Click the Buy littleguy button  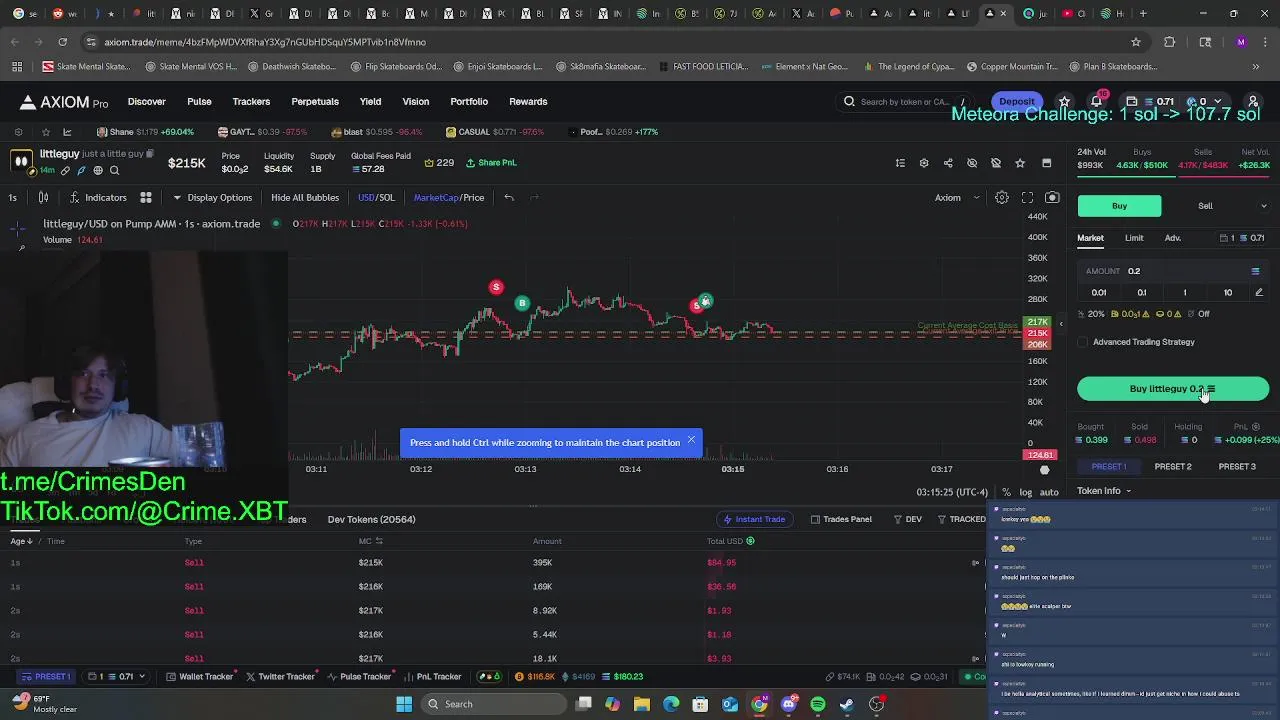(1173, 389)
